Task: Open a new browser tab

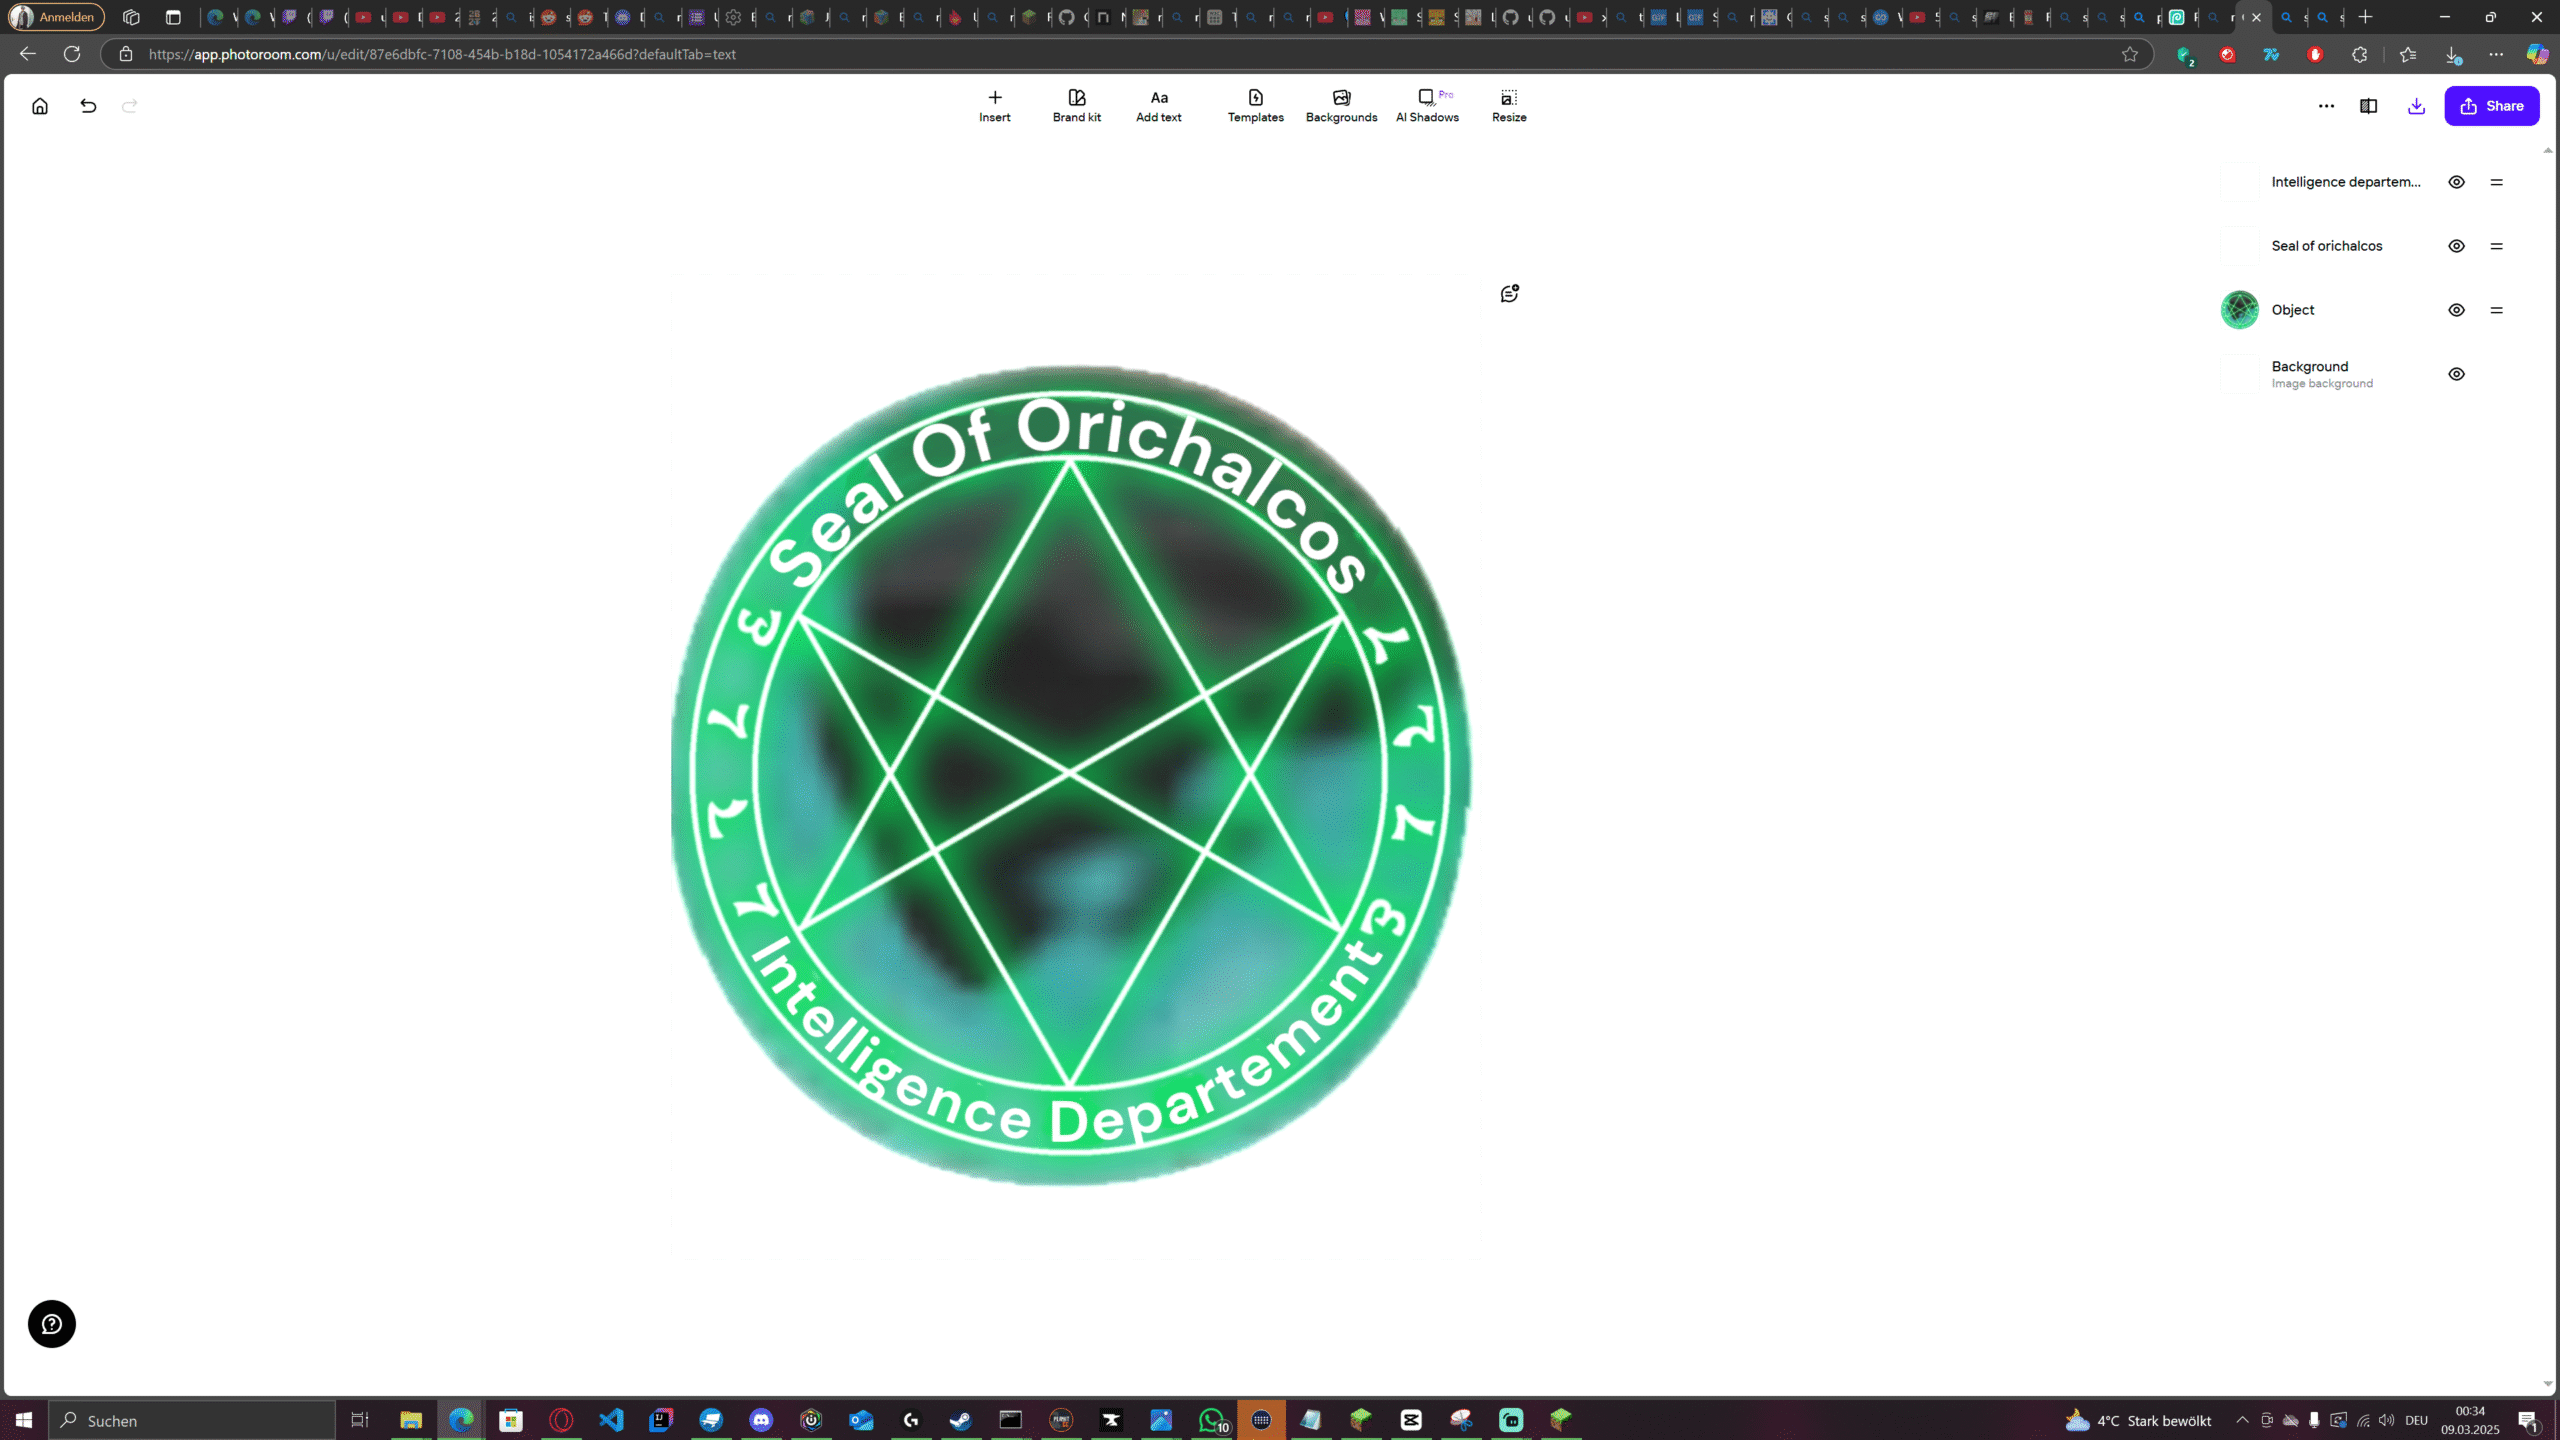Action: click(x=2366, y=17)
